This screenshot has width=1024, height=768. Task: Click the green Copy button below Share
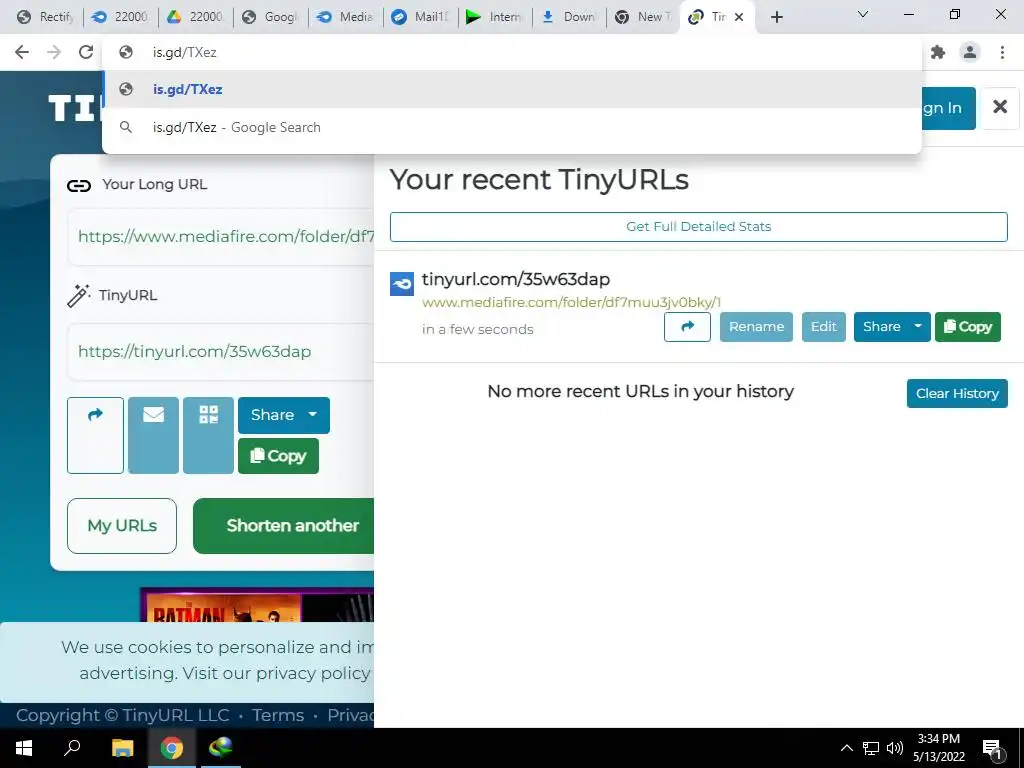278,456
